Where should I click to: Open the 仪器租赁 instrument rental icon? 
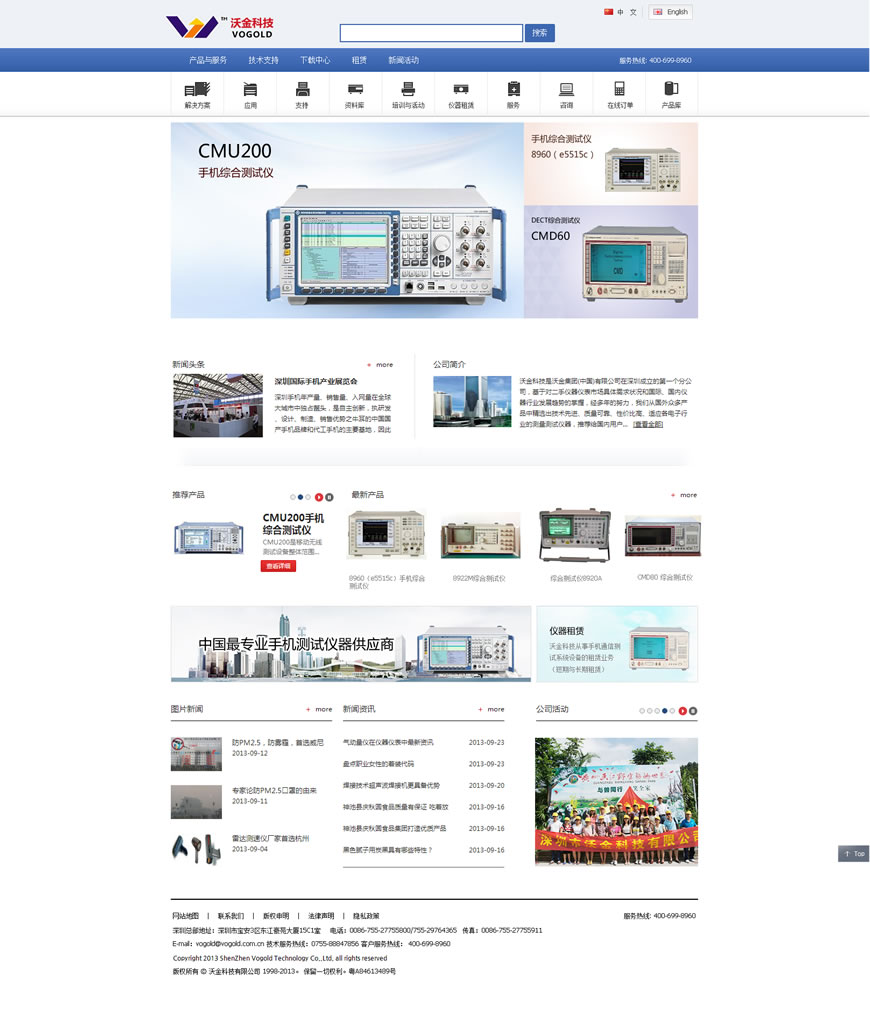pyautogui.click(x=461, y=95)
